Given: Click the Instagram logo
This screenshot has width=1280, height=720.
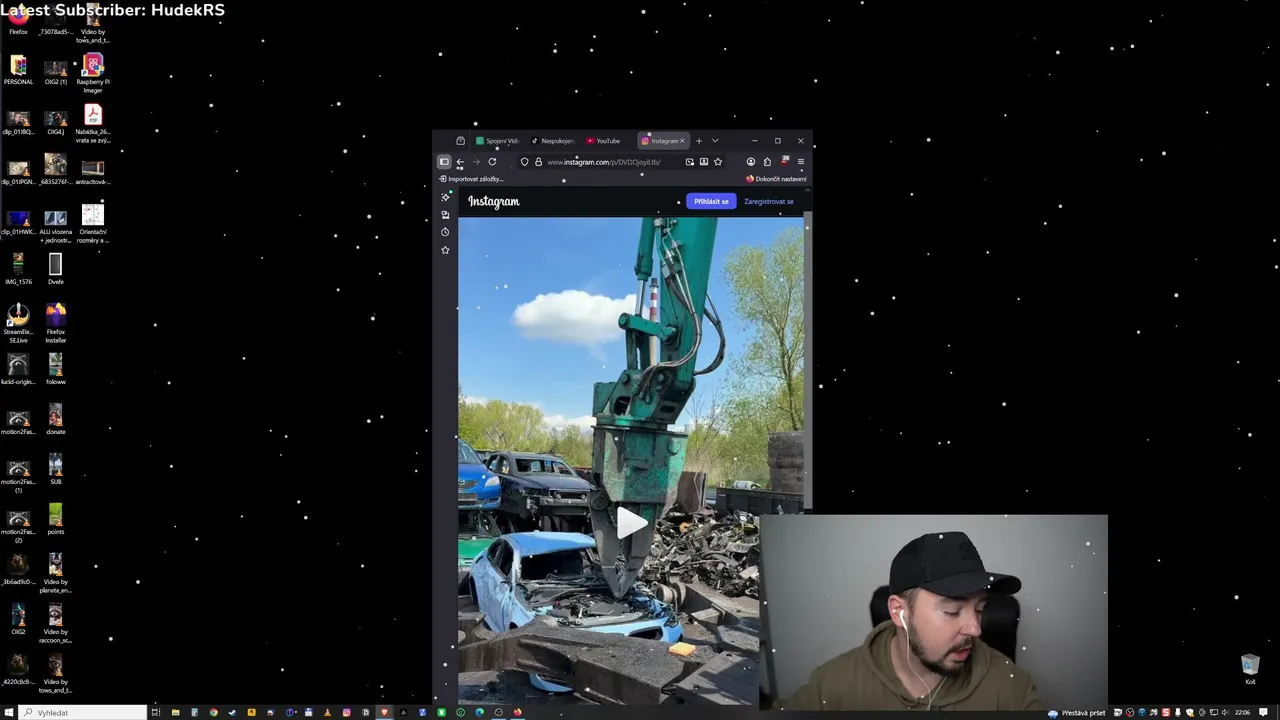Looking at the screenshot, I should tap(494, 201).
